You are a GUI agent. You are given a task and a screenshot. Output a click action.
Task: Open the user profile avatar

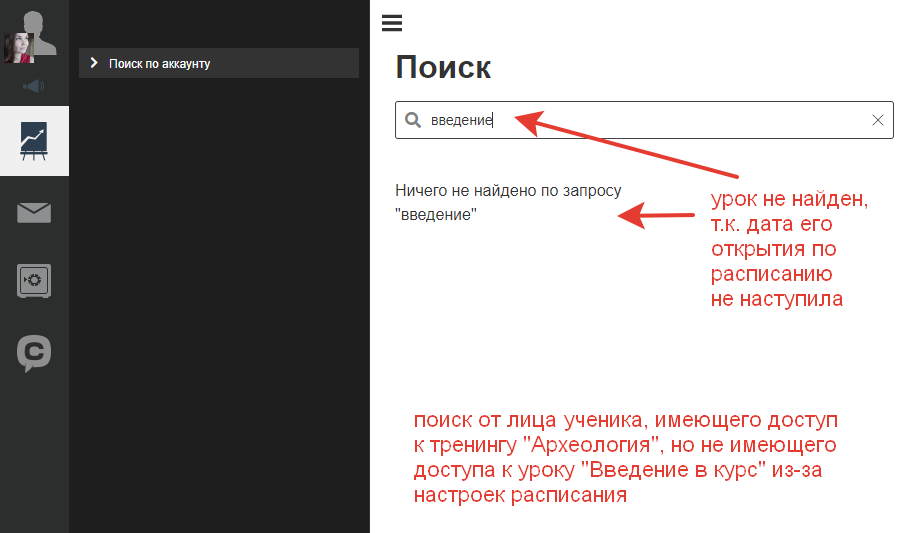30,37
